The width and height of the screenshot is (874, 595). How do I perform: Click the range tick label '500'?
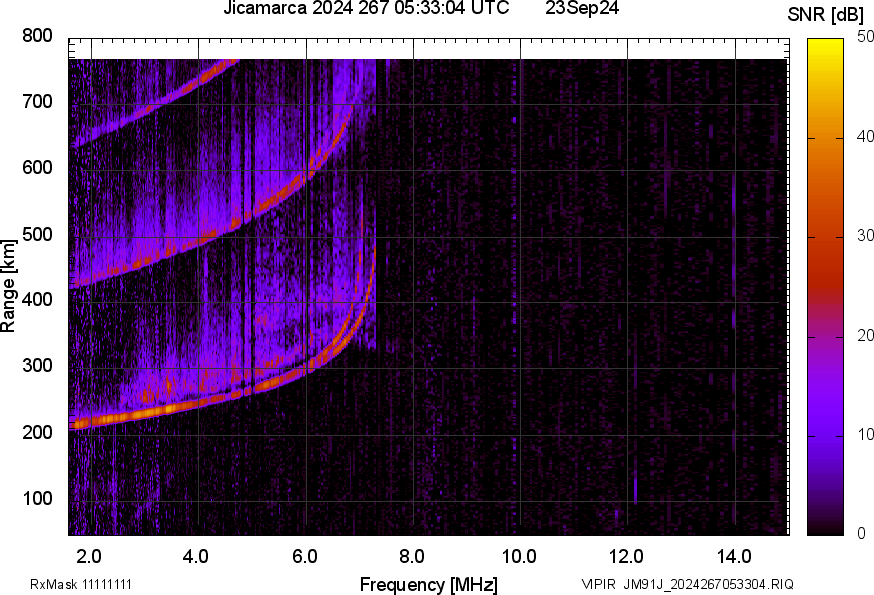tap(37, 234)
